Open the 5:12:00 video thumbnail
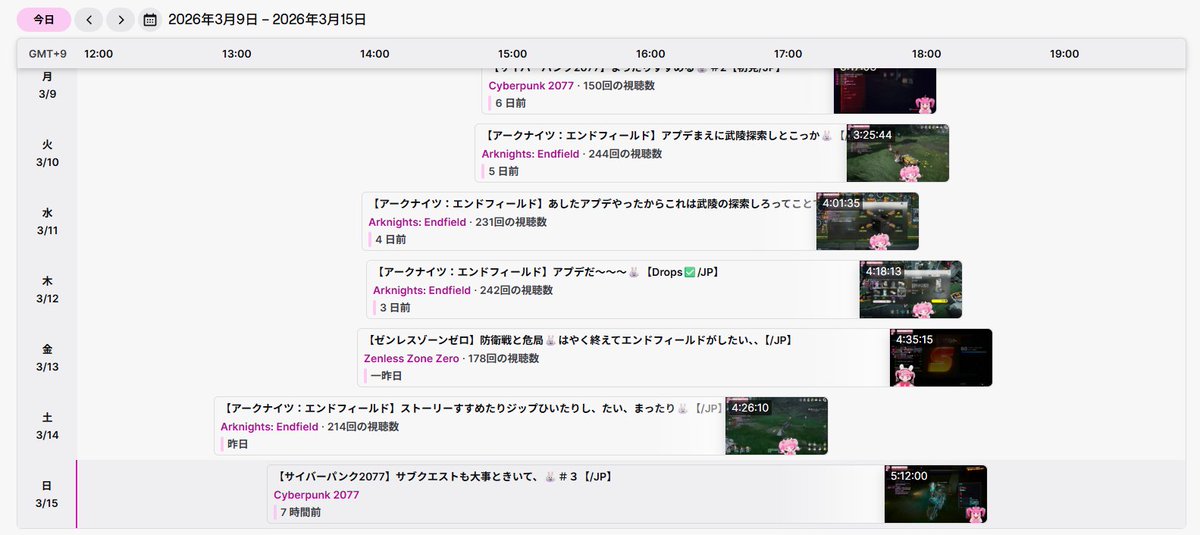This screenshot has width=1200, height=535. point(935,494)
